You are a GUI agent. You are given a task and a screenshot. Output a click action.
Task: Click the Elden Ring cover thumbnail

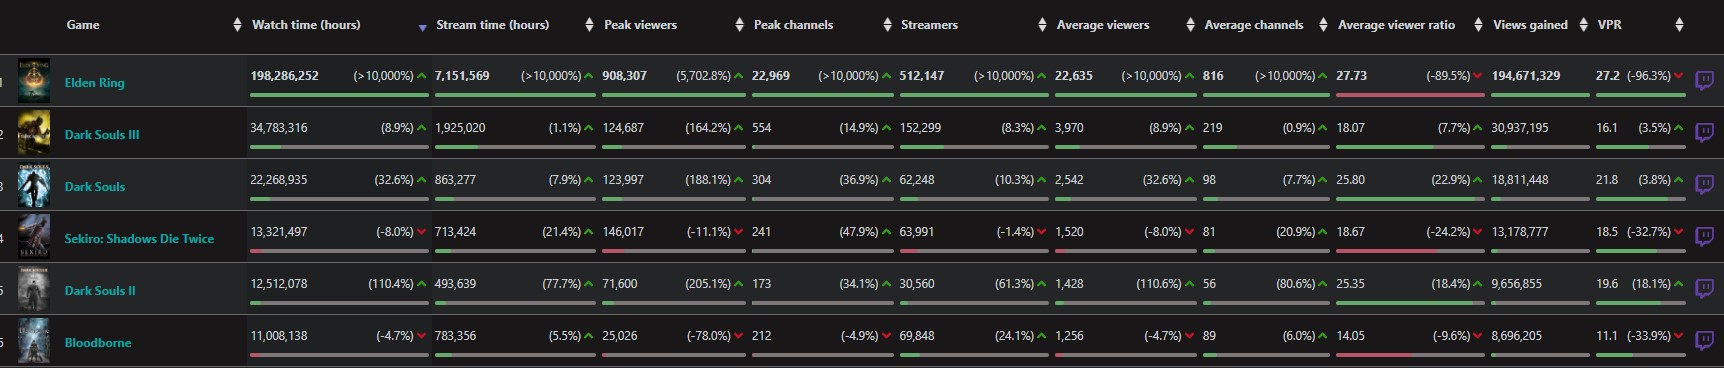(x=34, y=81)
